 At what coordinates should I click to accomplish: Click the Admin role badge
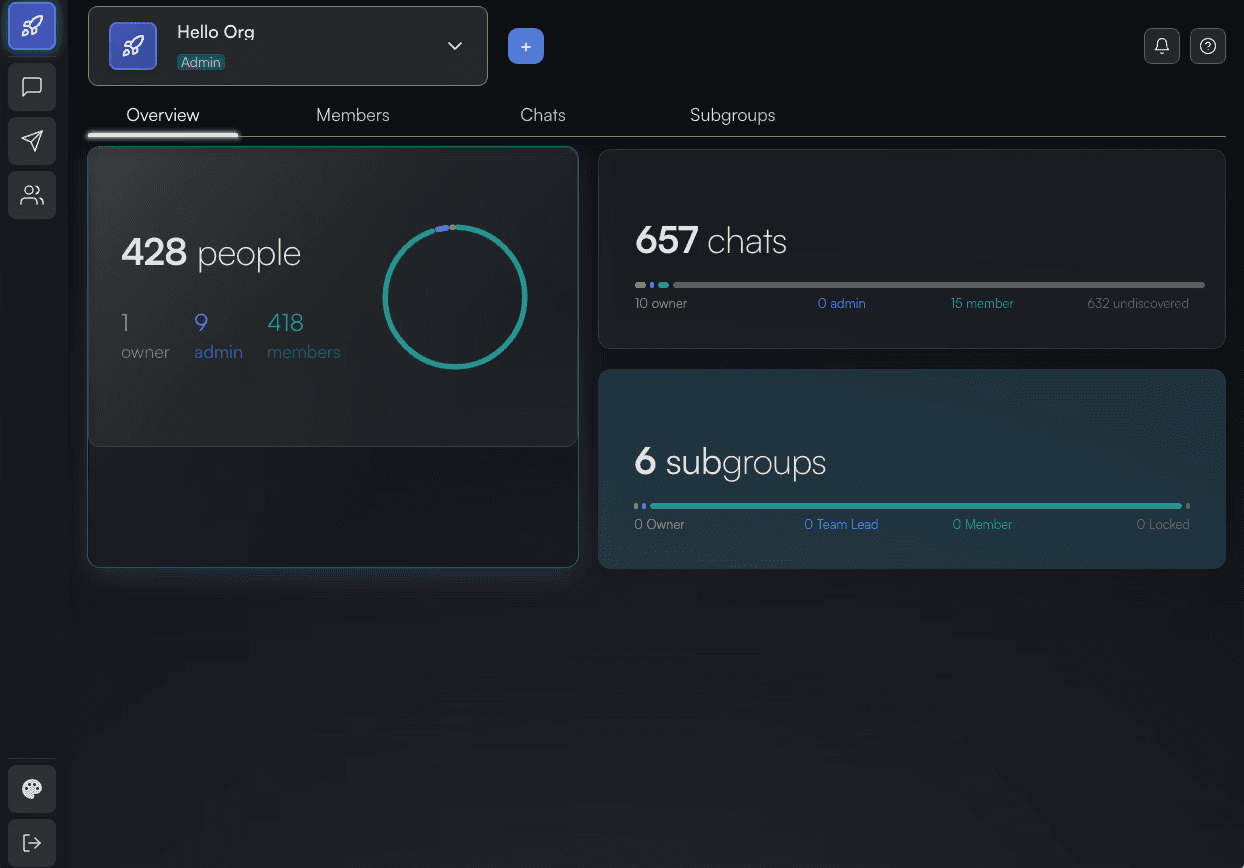click(x=201, y=62)
